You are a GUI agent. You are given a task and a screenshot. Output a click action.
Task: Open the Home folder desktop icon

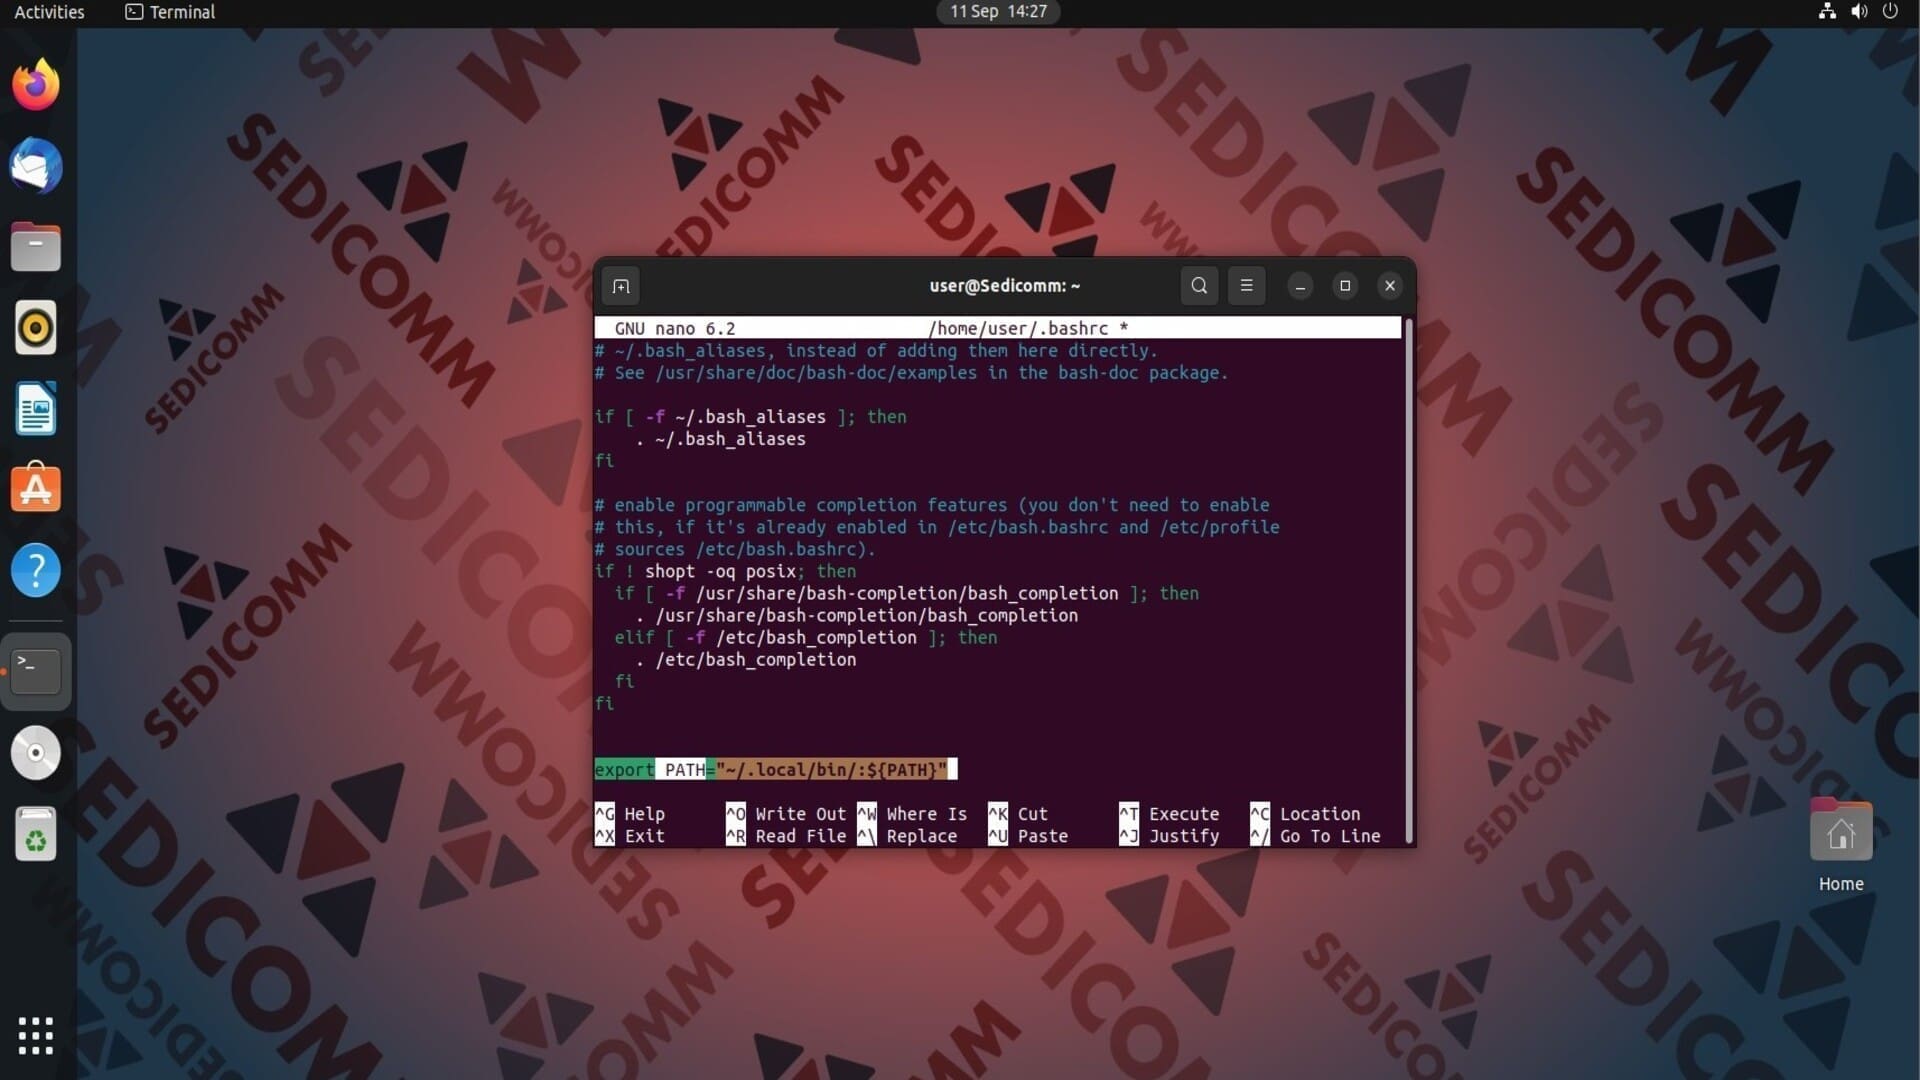pyautogui.click(x=1841, y=846)
